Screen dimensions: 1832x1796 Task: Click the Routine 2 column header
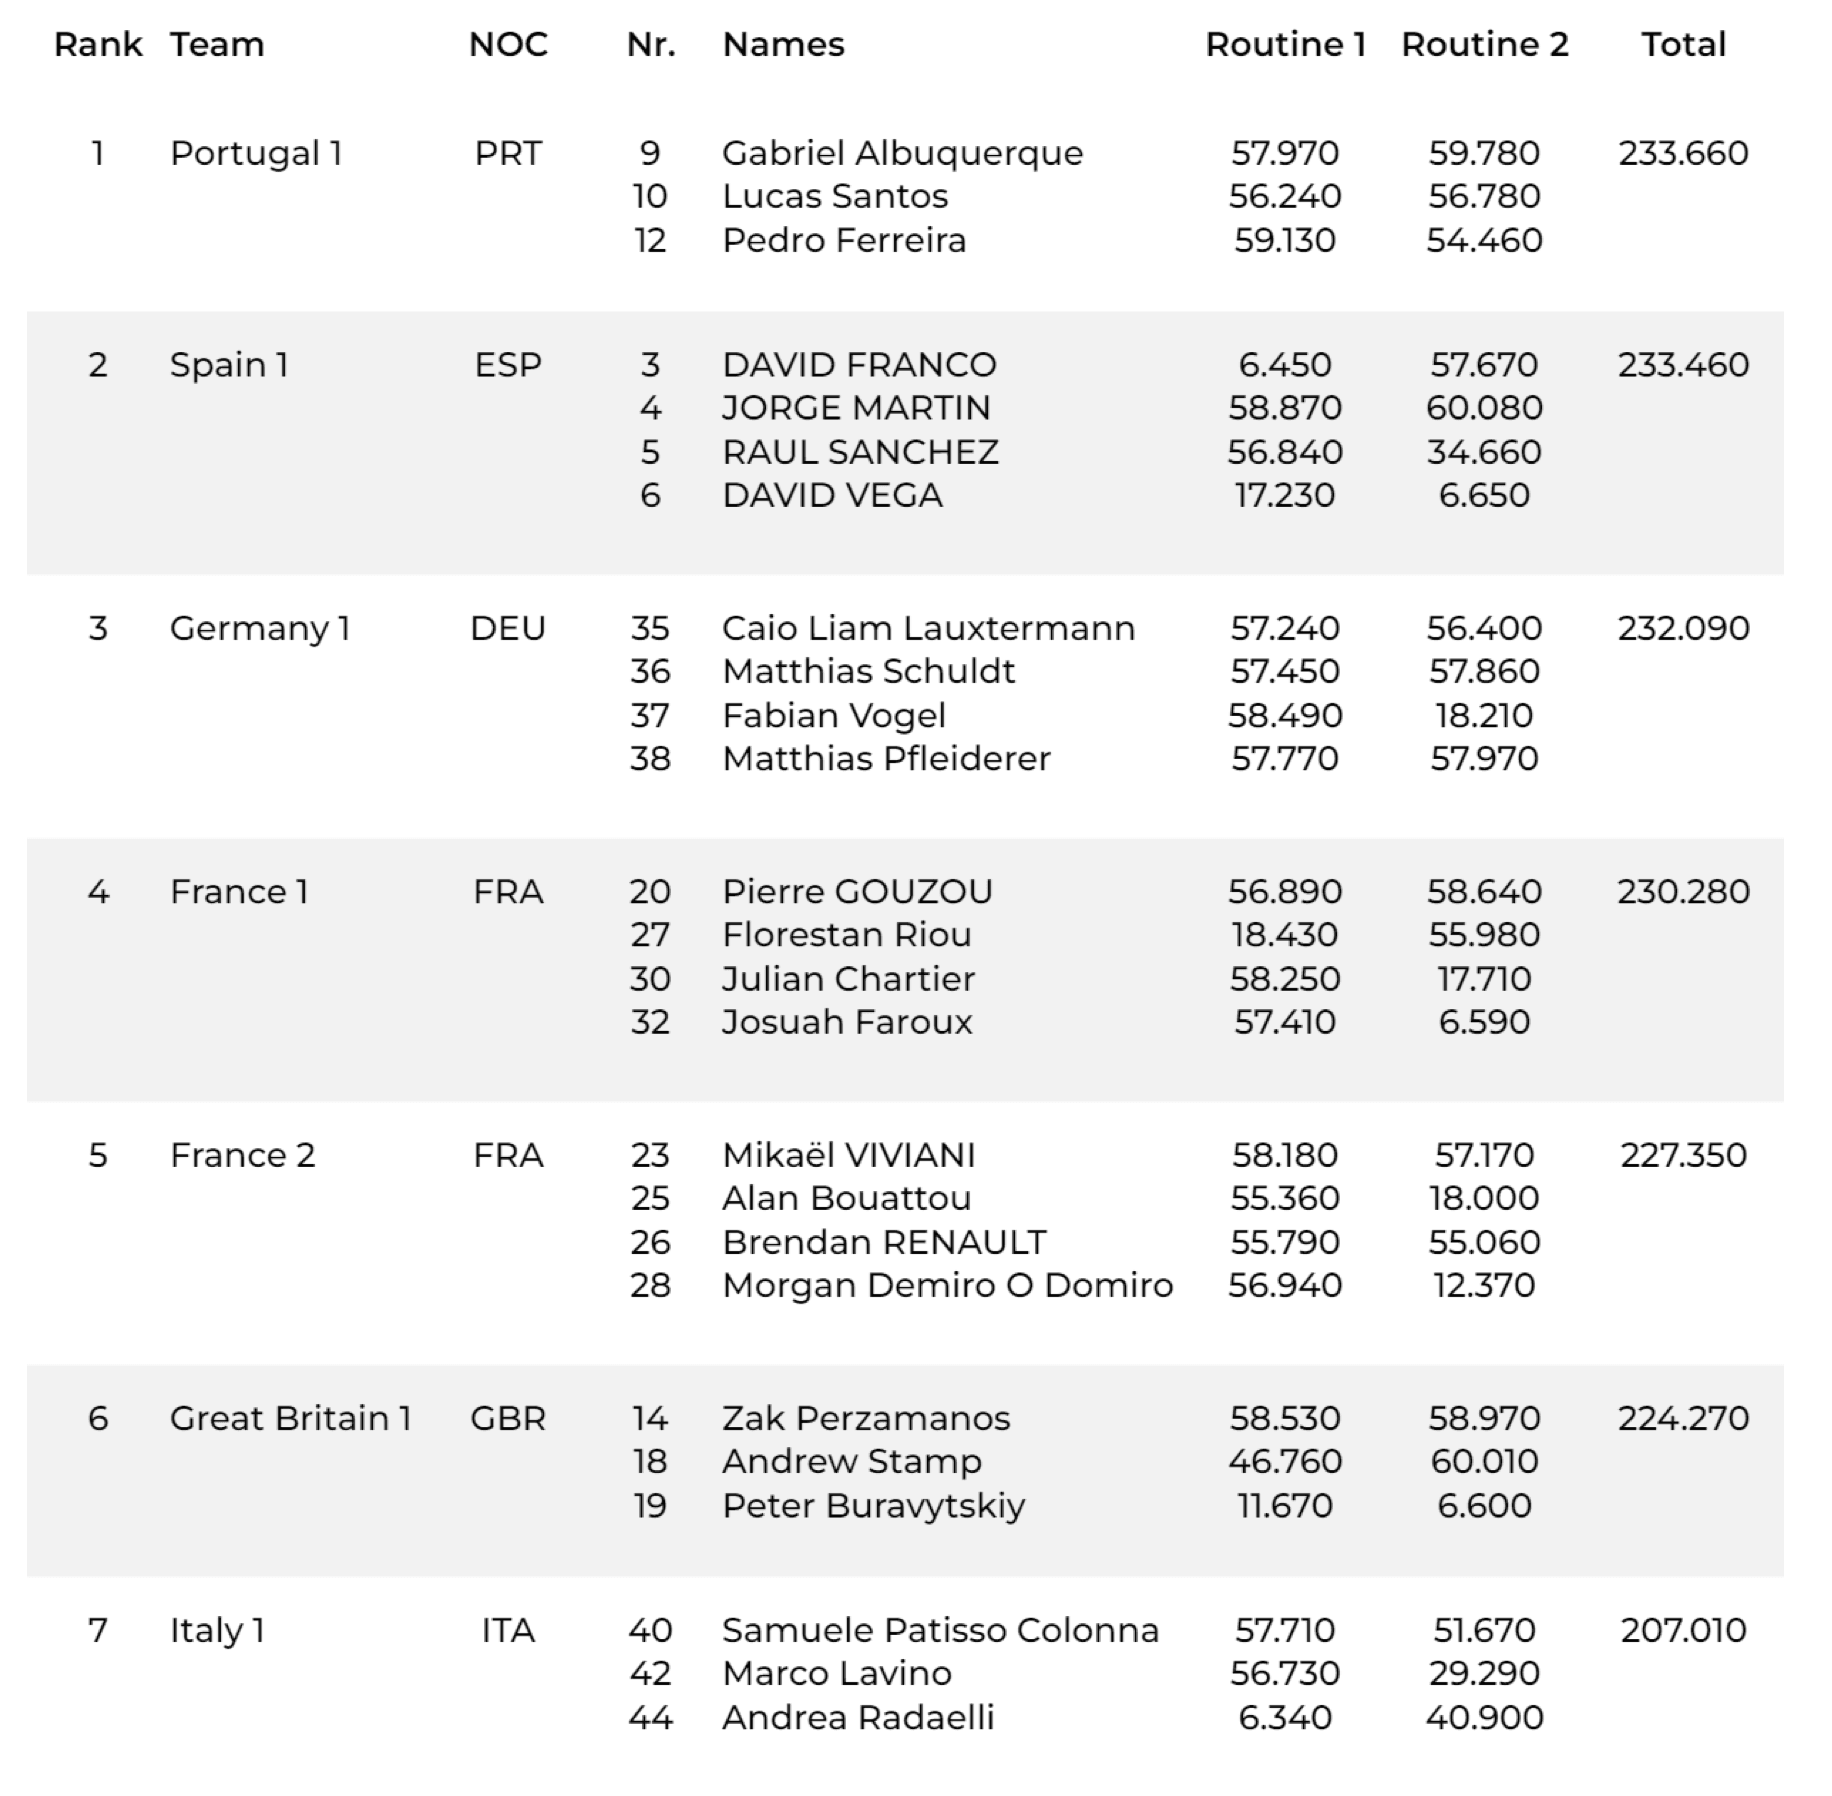(x=1484, y=45)
